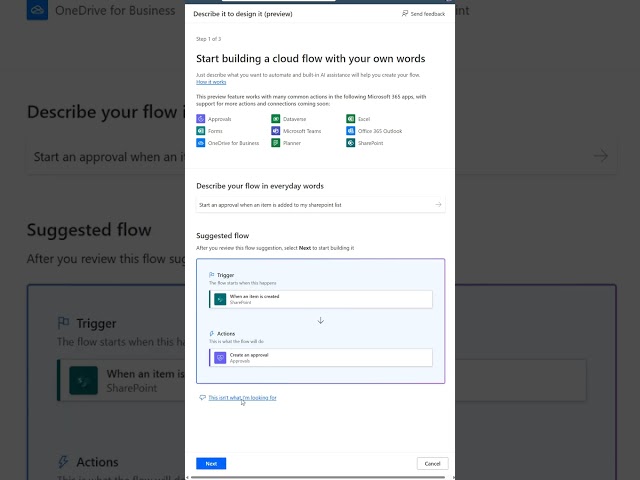Click the Forms app icon
The image size is (640, 480).
pos(200,131)
